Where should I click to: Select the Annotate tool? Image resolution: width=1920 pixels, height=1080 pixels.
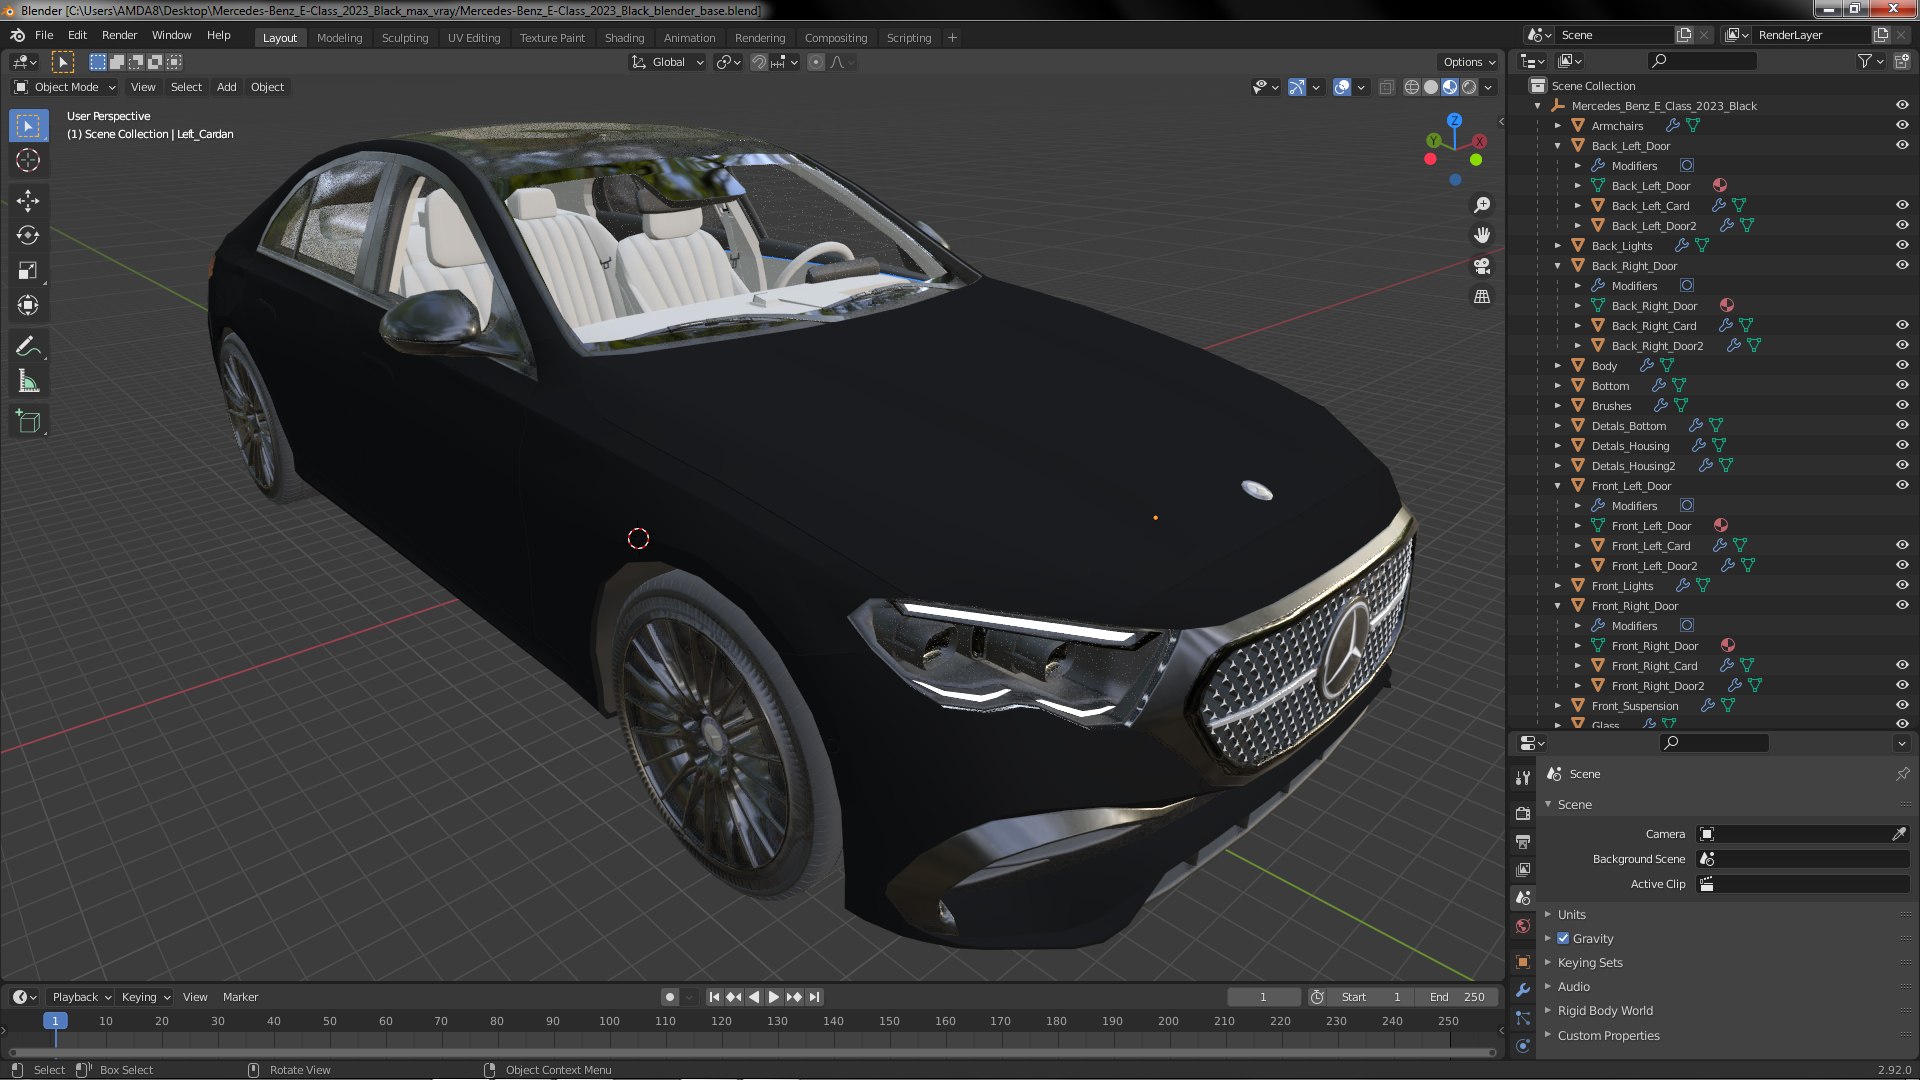[28, 347]
